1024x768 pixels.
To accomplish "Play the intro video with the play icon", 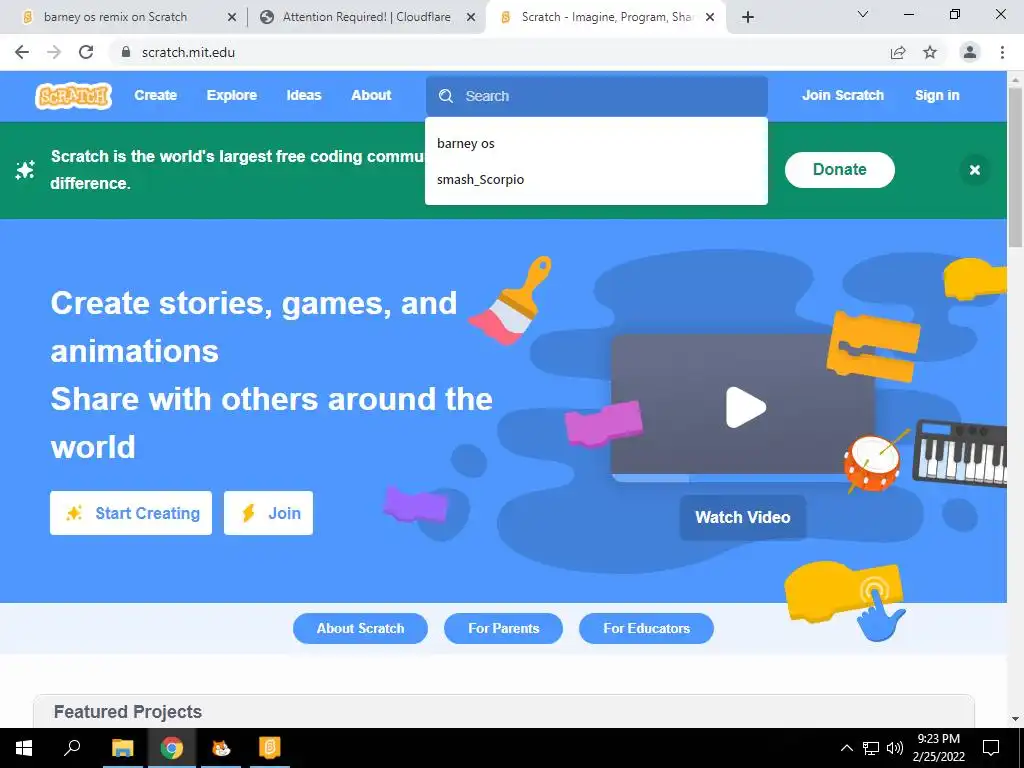I will (745, 408).
